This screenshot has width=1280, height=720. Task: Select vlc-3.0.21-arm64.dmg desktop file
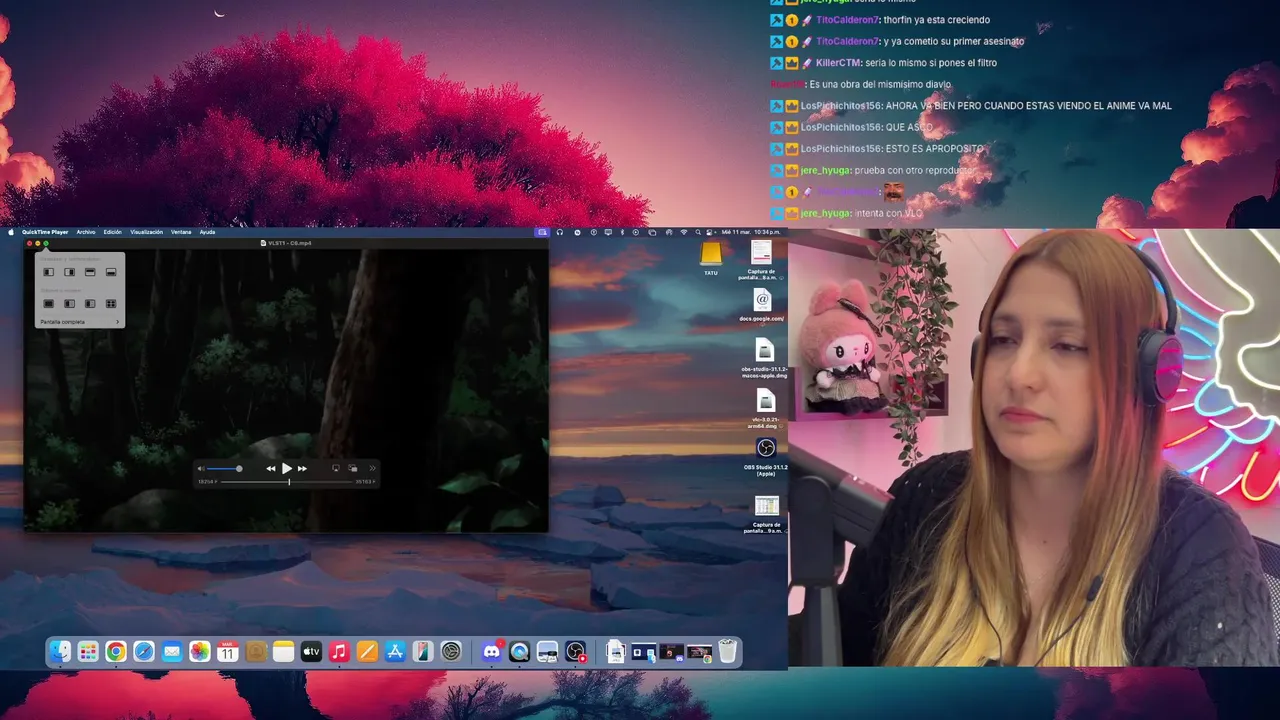(x=765, y=408)
